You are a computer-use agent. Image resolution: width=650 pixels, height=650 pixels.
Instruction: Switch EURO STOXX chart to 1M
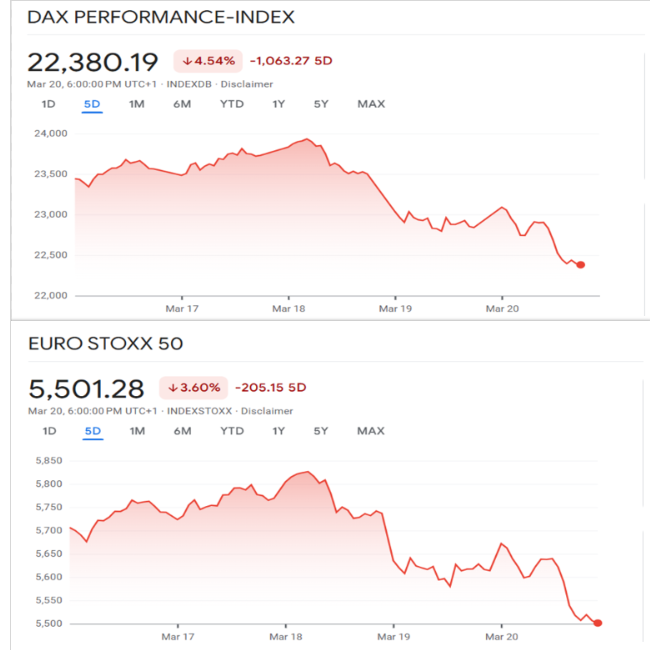(137, 431)
